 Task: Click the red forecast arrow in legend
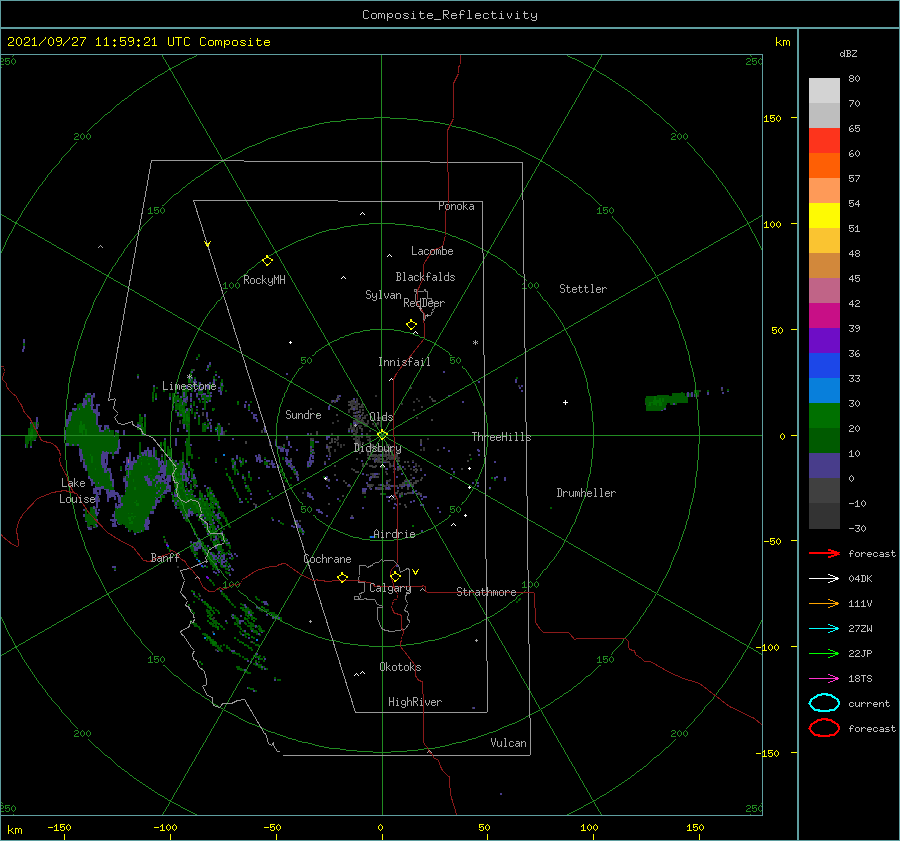click(x=824, y=553)
